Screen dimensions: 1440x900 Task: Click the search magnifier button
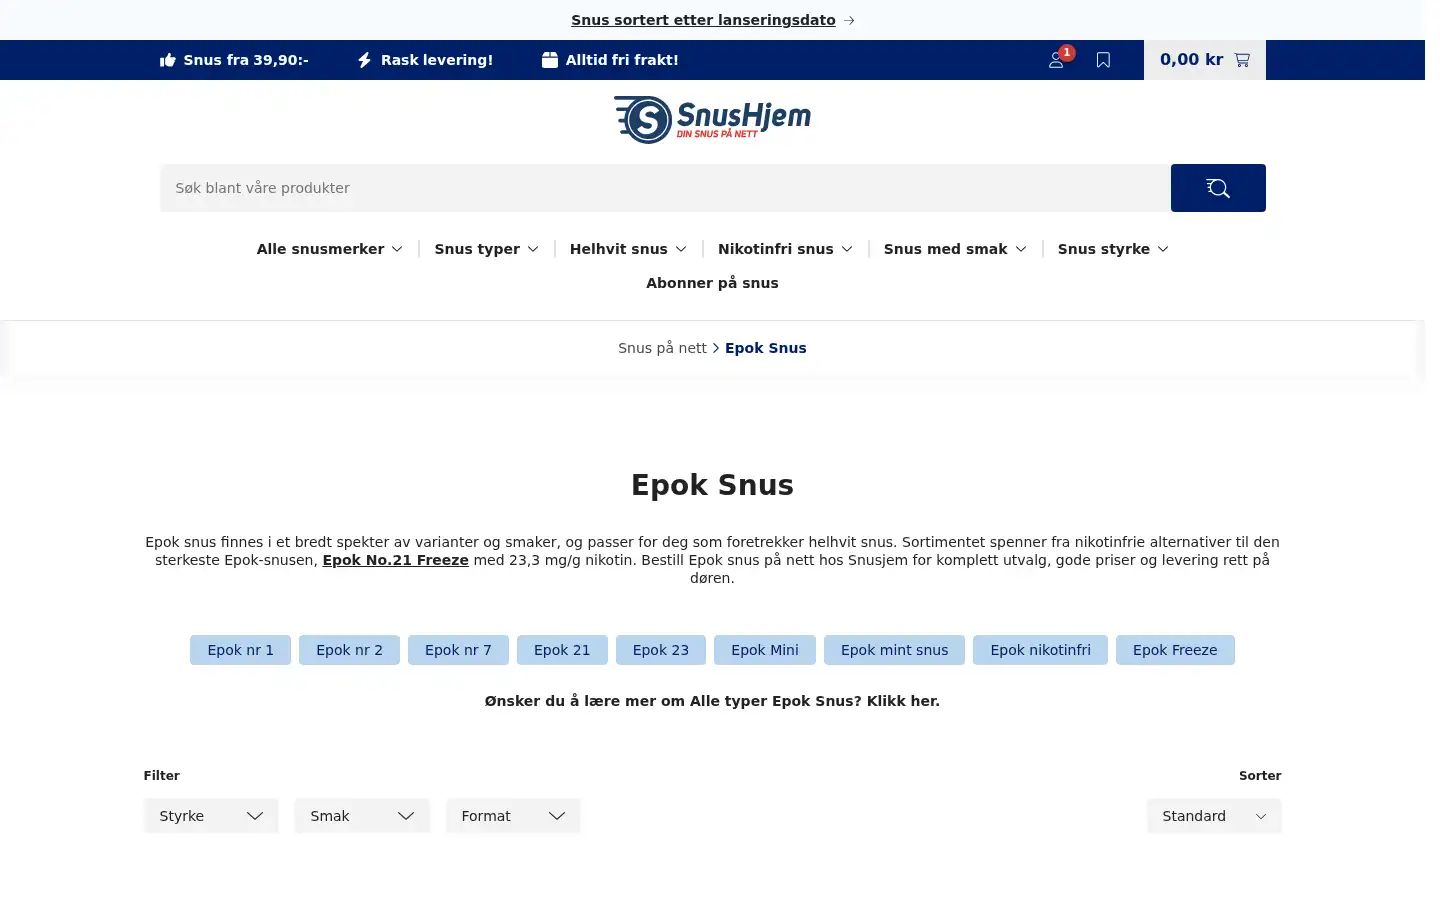pyautogui.click(x=1218, y=188)
